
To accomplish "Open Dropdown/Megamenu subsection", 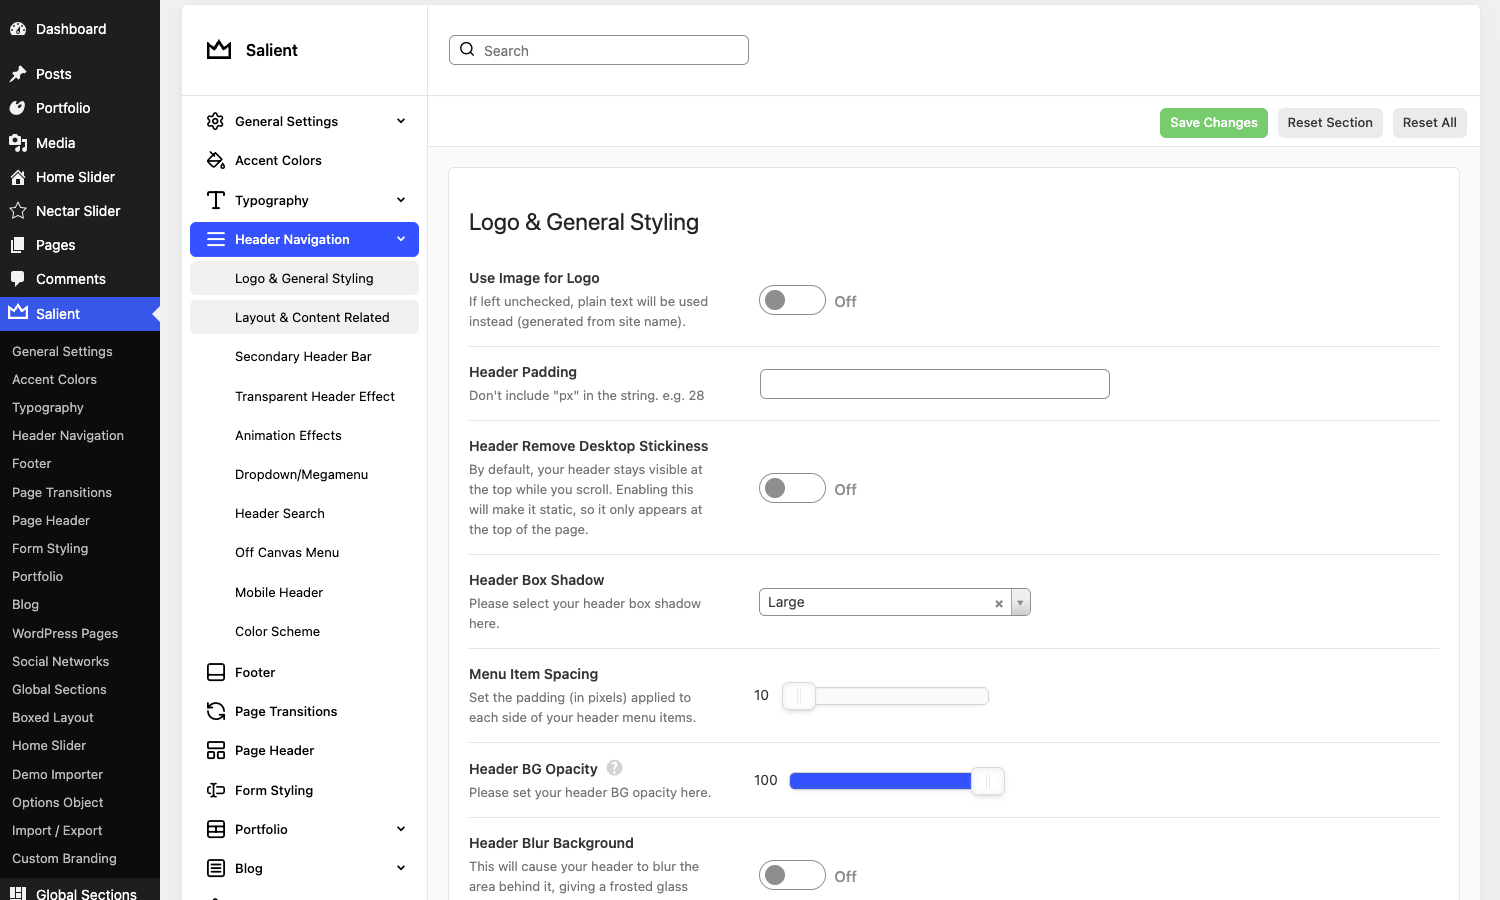I will pyautogui.click(x=304, y=474).
